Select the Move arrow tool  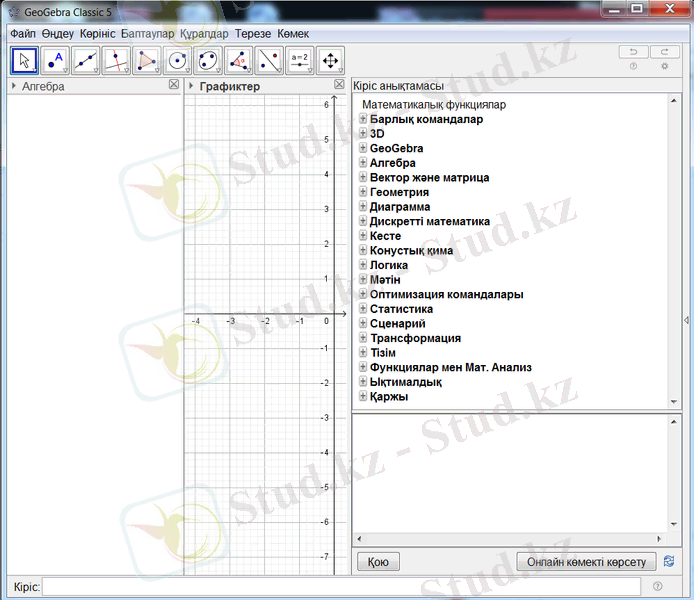click(x=24, y=61)
